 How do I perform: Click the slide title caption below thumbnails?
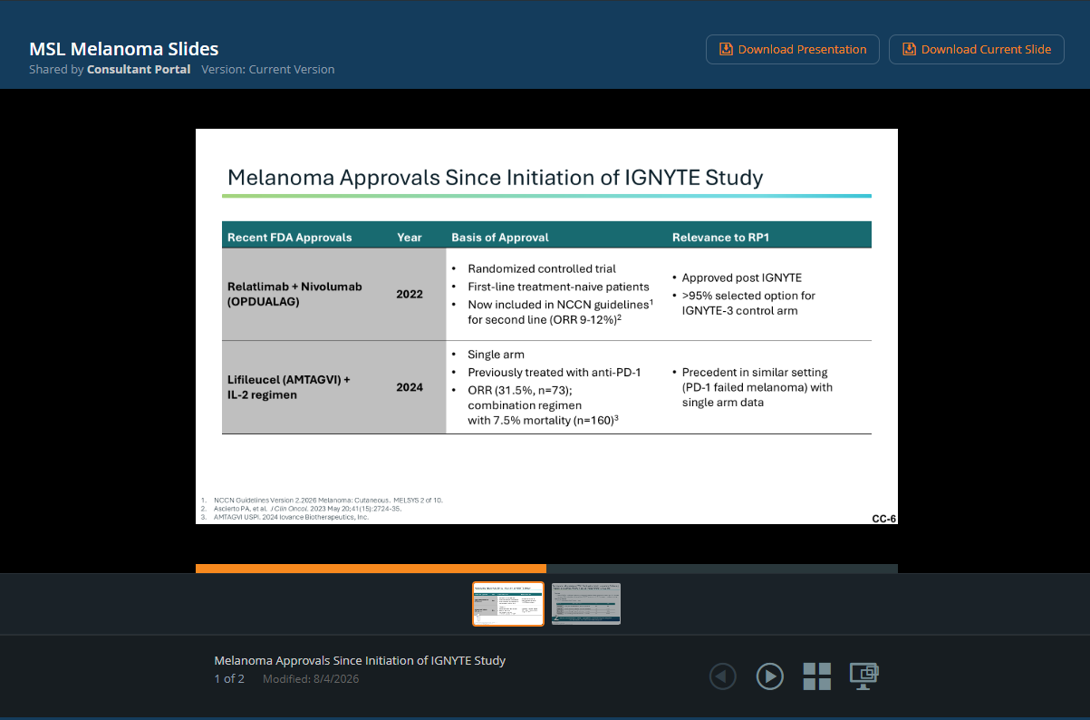coord(359,661)
